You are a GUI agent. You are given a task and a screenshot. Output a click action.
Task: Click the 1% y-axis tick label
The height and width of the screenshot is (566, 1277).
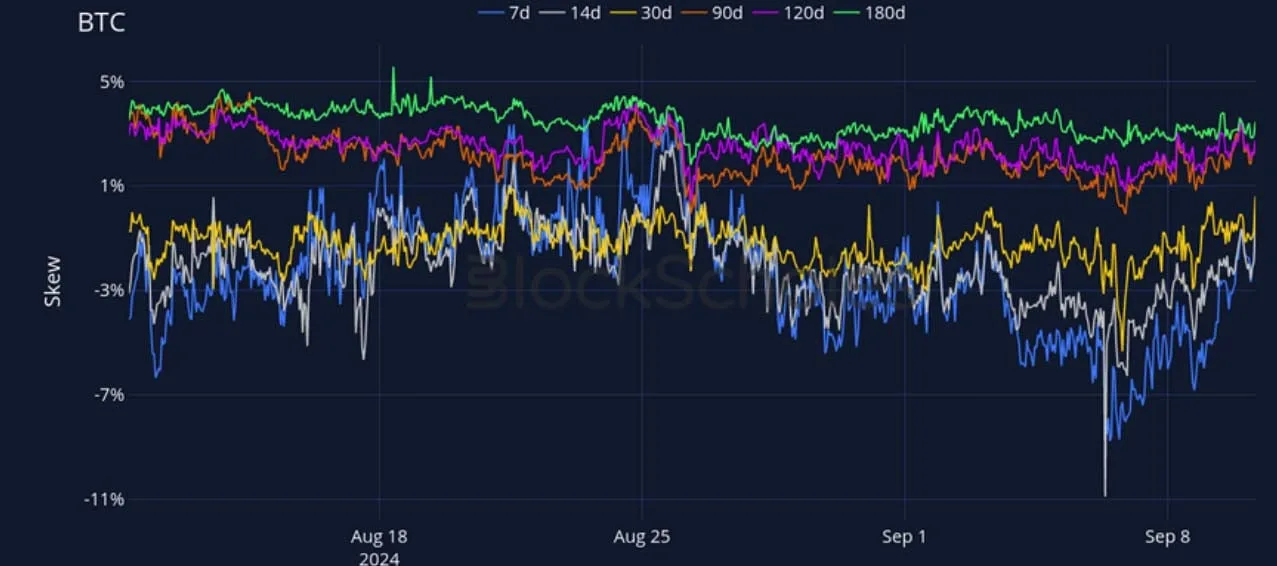pos(111,186)
